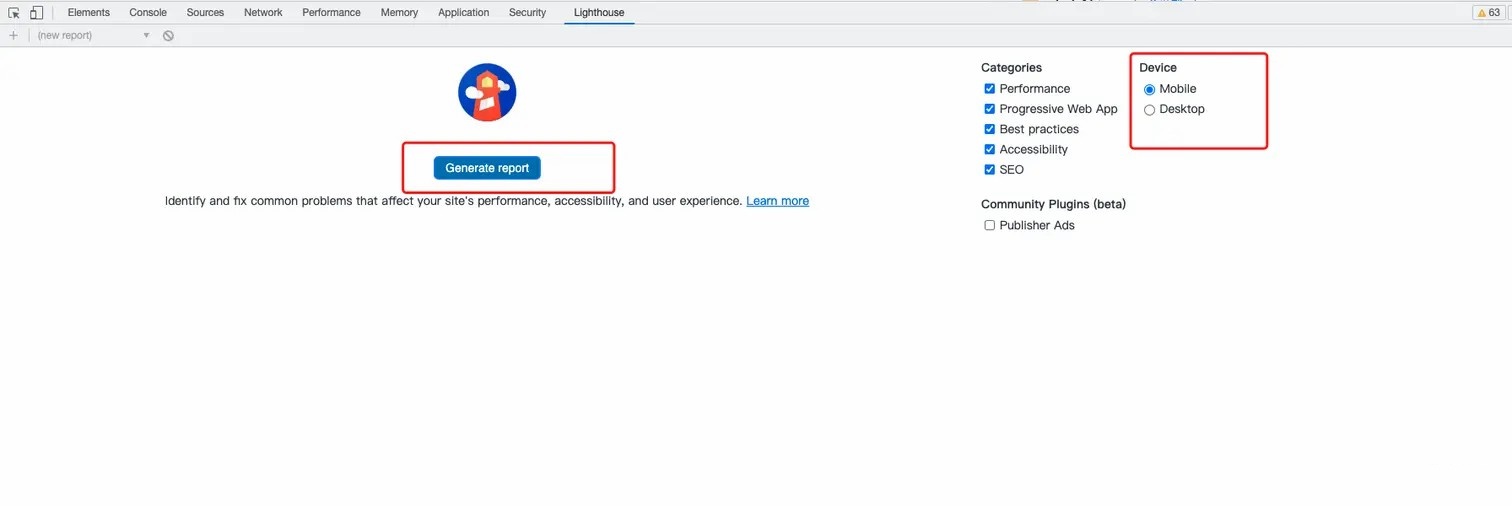Image resolution: width=1512 pixels, height=506 pixels.
Task: Click the add new report plus icon
Action: point(13,35)
